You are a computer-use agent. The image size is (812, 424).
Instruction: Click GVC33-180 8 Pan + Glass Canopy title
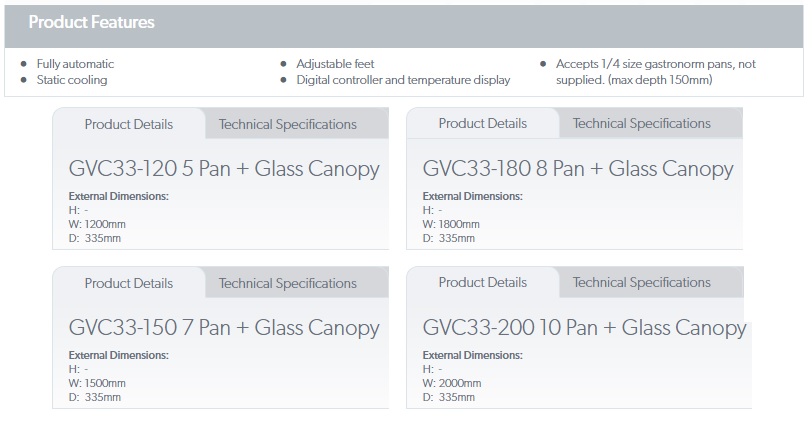(x=578, y=169)
